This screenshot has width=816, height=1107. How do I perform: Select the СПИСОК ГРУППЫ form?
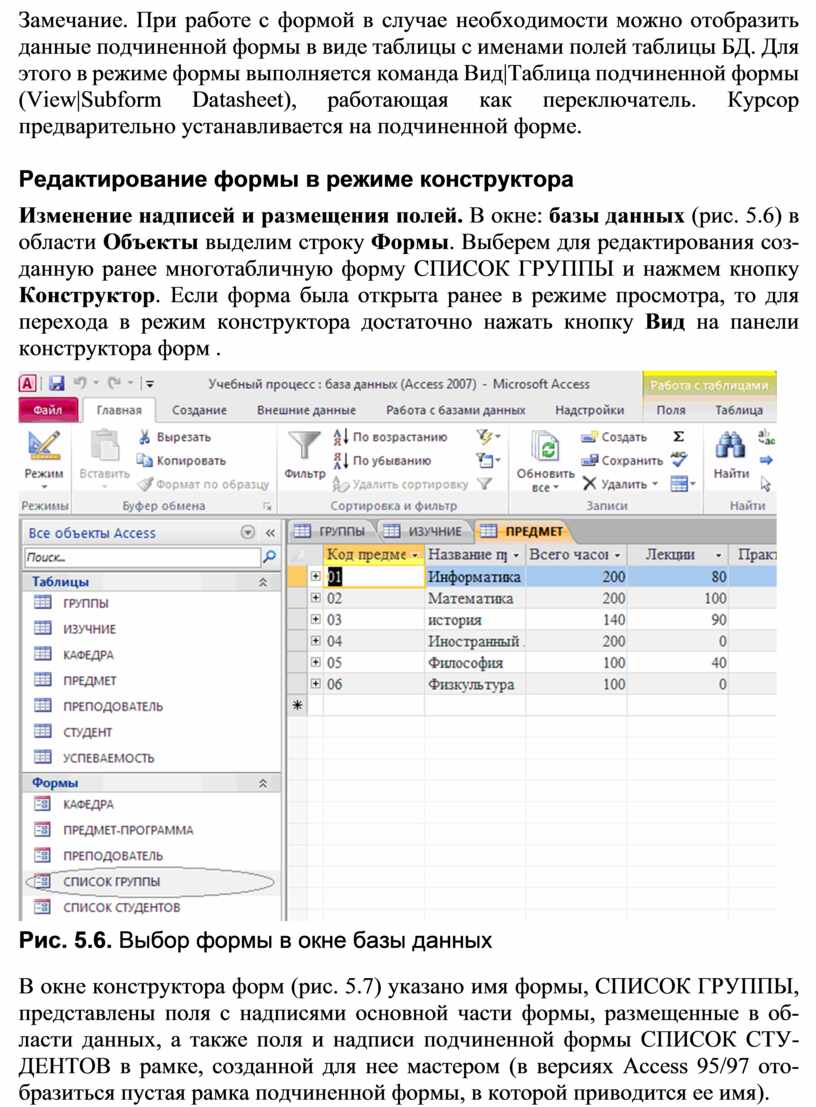tap(111, 882)
